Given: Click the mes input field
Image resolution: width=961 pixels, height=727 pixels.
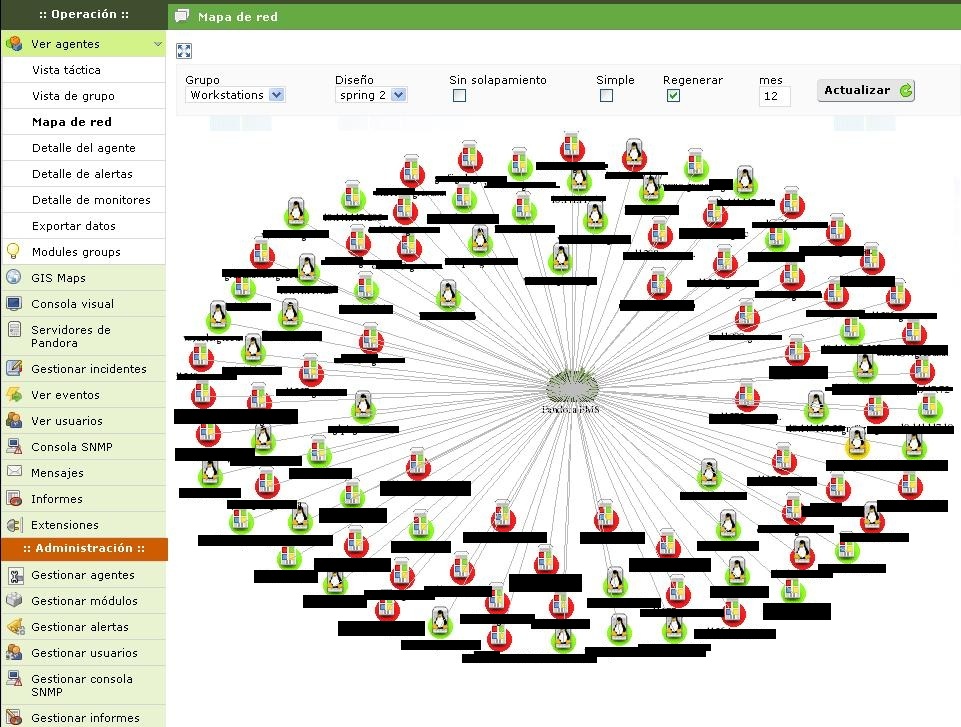Looking at the screenshot, I should click(774, 97).
